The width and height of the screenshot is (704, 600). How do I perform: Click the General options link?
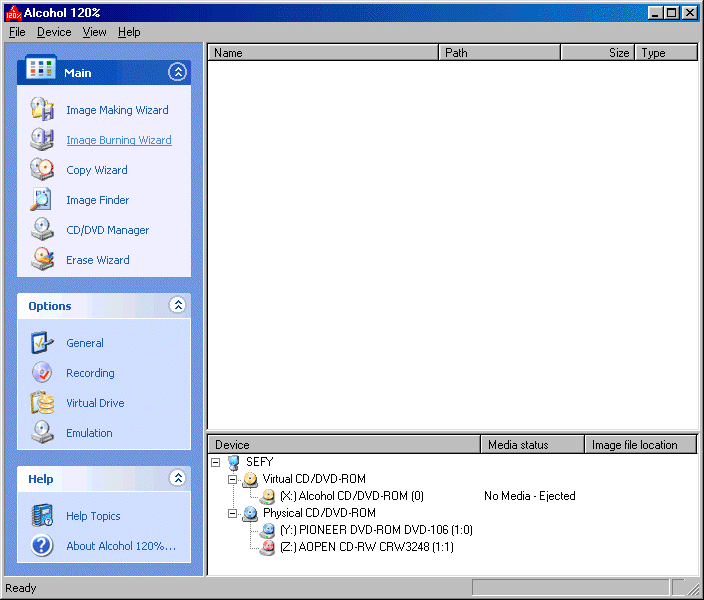click(85, 343)
